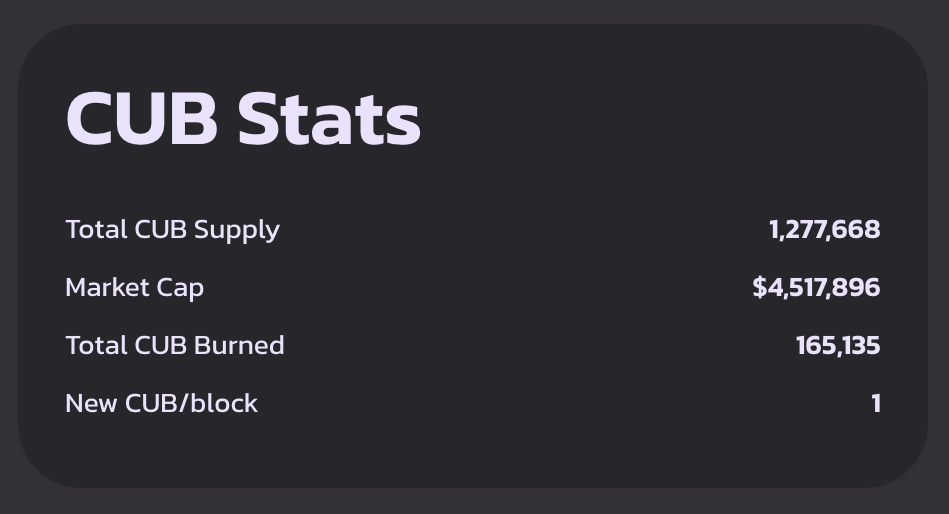Click the word Stats in the heading
The image size is (949, 514).
[329, 118]
